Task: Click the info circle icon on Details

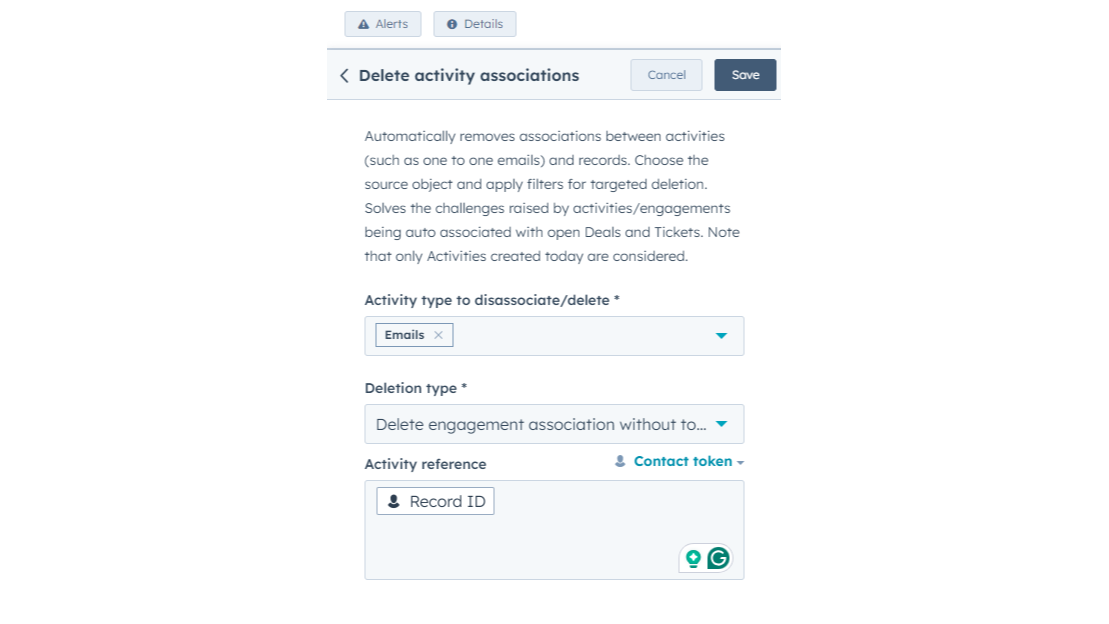Action: click(x=452, y=24)
